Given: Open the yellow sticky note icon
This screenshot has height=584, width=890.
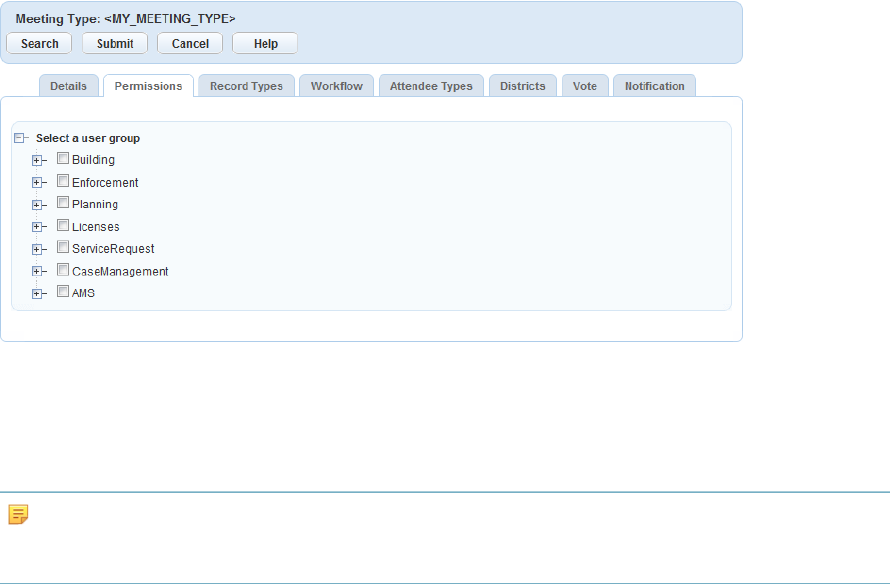Looking at the screenshot, I should (18, 514).
